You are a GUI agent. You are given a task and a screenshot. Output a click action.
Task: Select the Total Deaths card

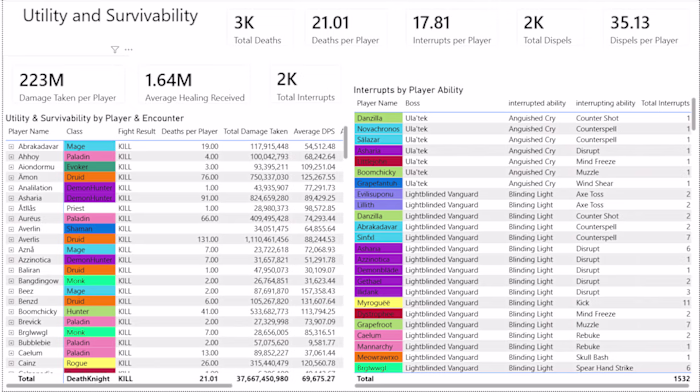[x=258, y=29]
